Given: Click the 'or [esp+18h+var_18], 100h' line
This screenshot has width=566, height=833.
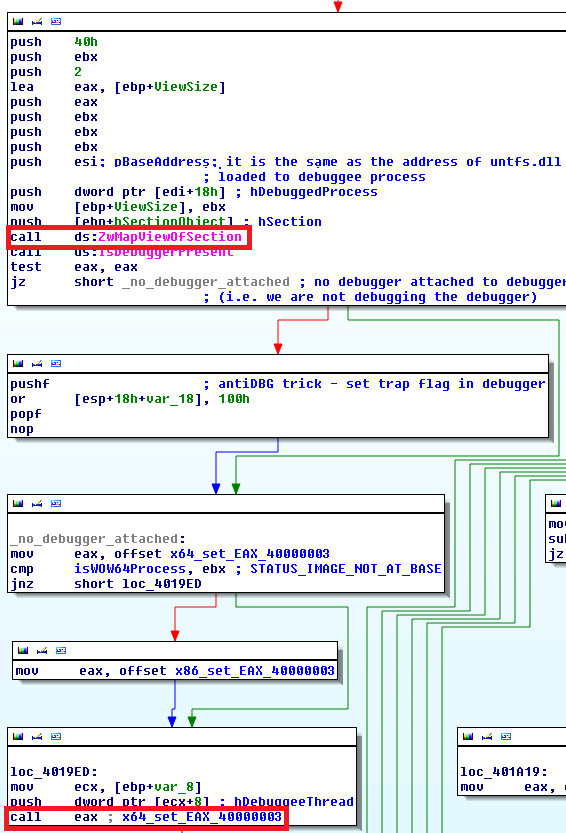Looking at the screenshot, I should (x=130, y=399).
